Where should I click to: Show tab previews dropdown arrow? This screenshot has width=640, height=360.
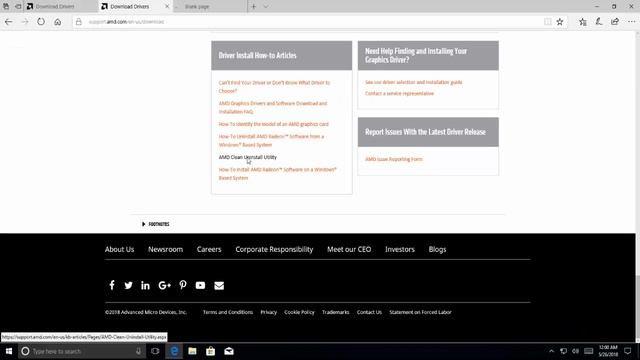click(266, 7)
